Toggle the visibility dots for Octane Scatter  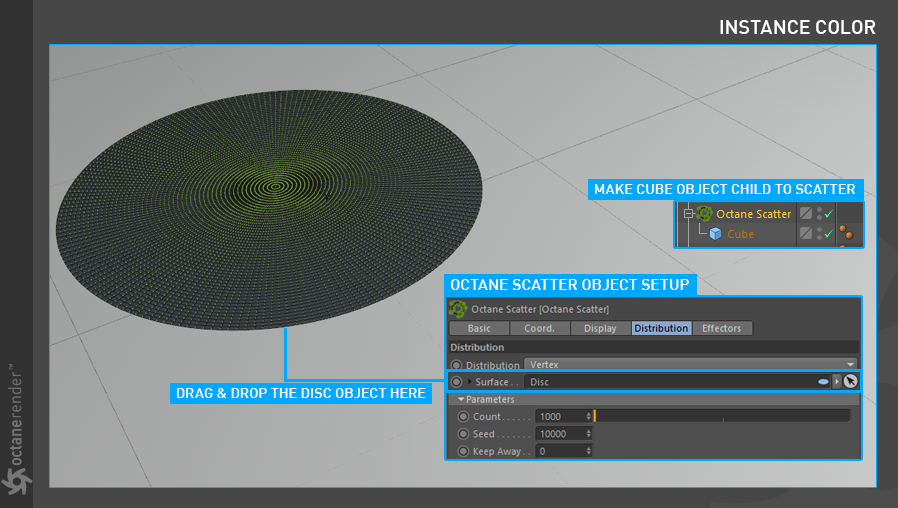(819, 214)
